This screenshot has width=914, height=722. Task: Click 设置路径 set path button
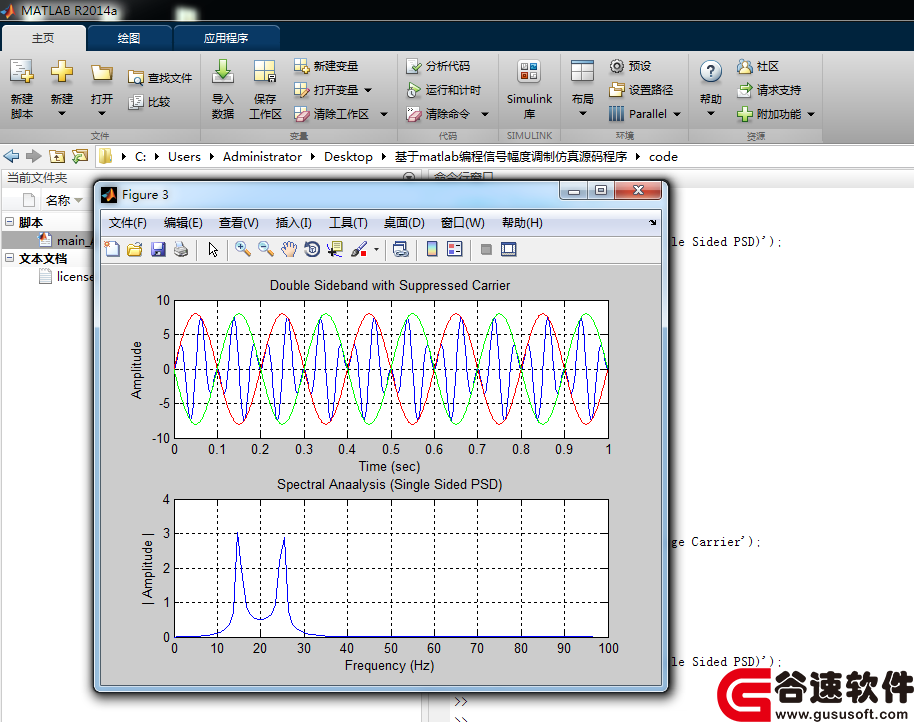(641, 90)
